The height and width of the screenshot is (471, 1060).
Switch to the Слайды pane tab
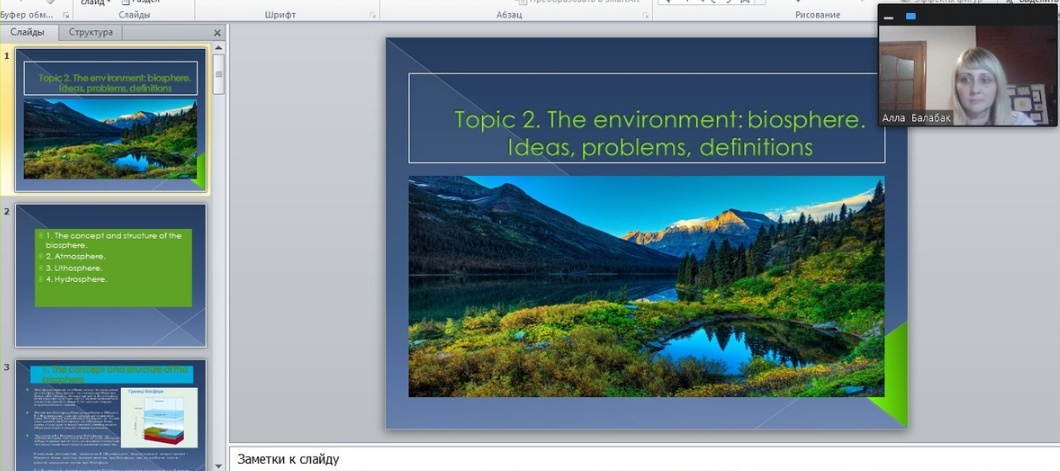(x=28, y=32)
